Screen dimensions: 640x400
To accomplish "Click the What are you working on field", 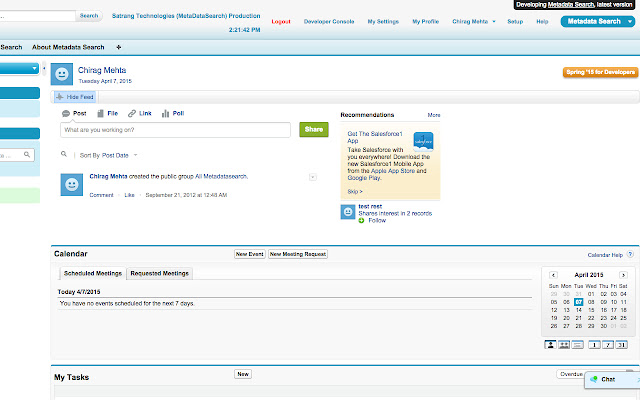I will [176, 130].
